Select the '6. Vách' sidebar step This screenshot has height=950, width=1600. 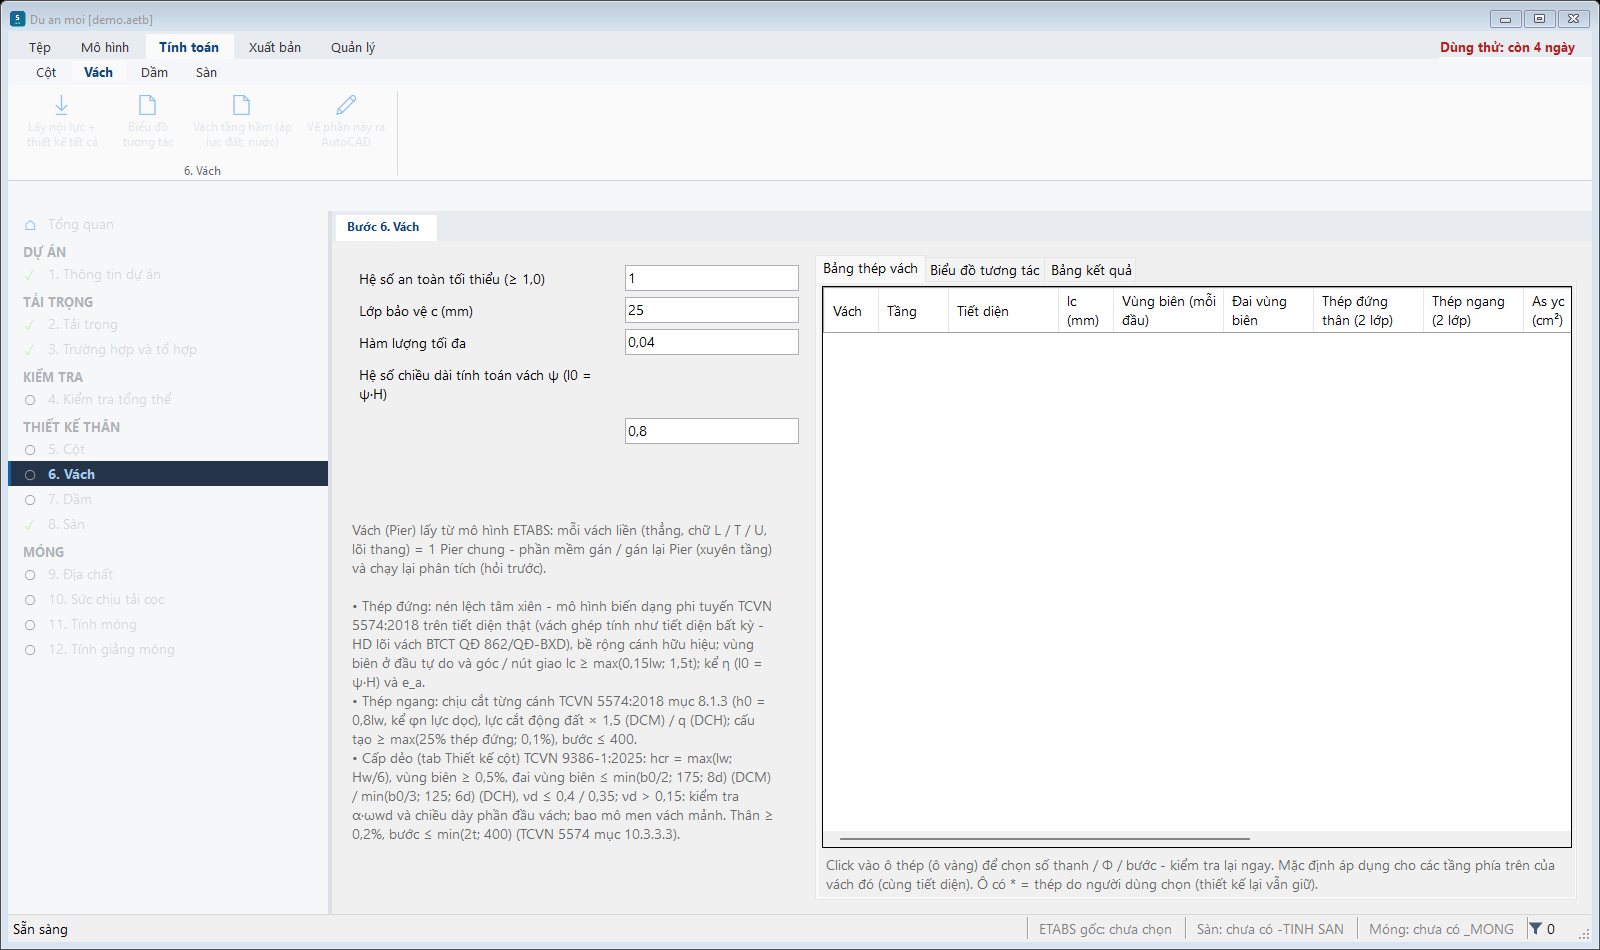(x=168, y=474)
